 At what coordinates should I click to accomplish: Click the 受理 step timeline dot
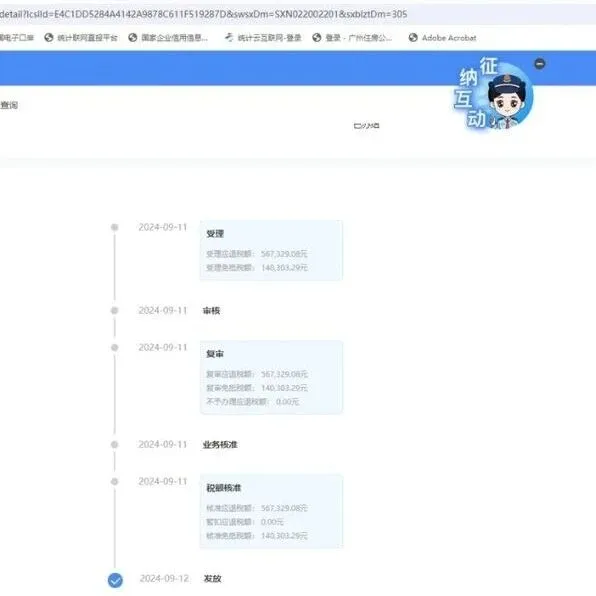pos(114,227)
